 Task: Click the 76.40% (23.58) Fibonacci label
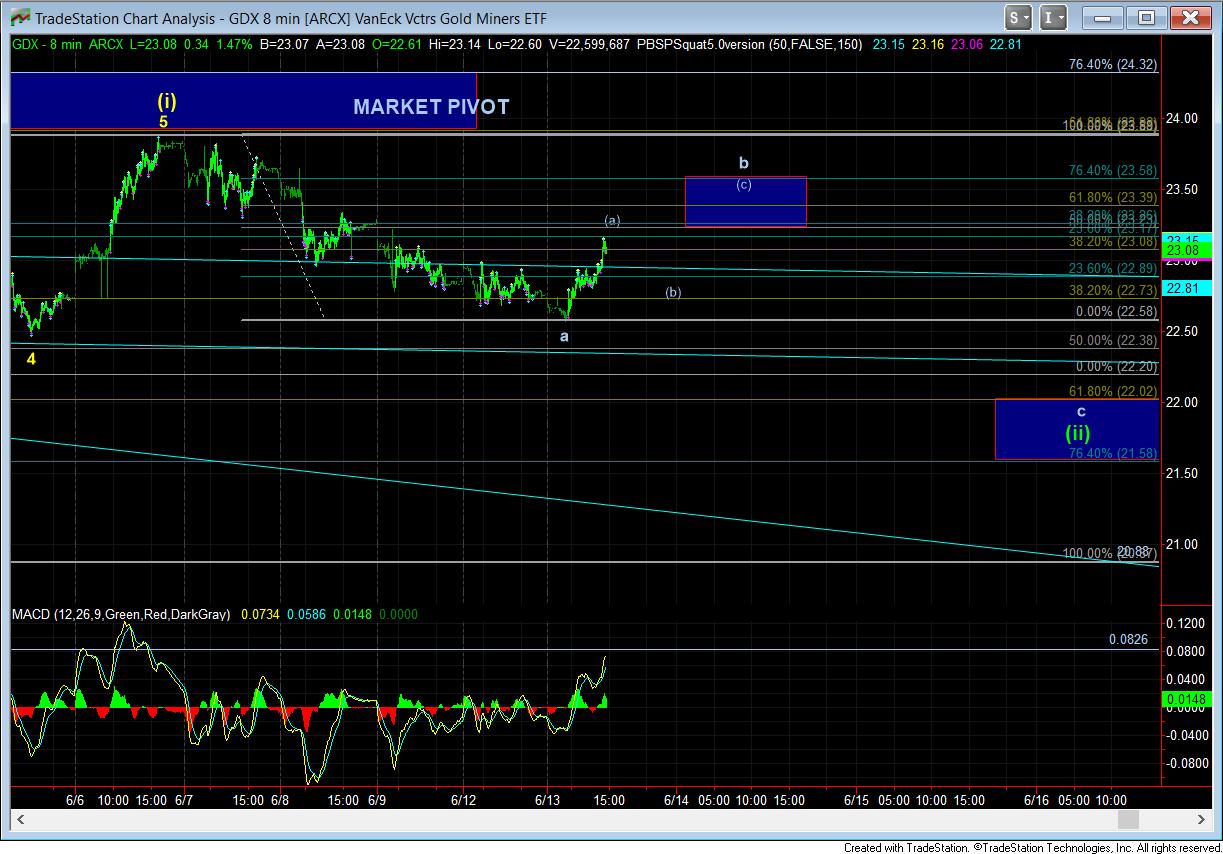[x=1113, y=171]
